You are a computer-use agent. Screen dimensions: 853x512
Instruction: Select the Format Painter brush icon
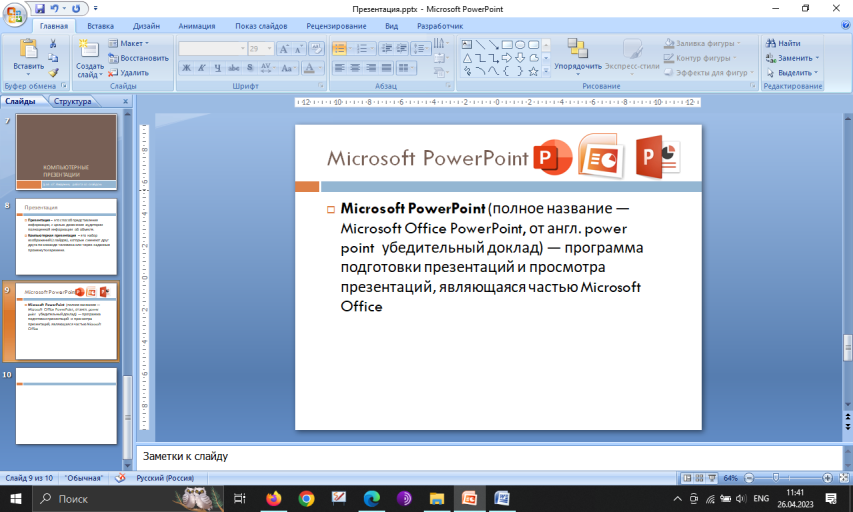coord(53,72)
